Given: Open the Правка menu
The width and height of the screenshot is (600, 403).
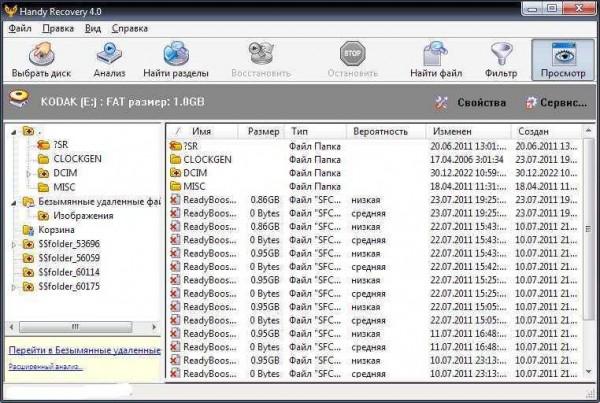Looking at the screenshot, I should (x=58, y=28).
